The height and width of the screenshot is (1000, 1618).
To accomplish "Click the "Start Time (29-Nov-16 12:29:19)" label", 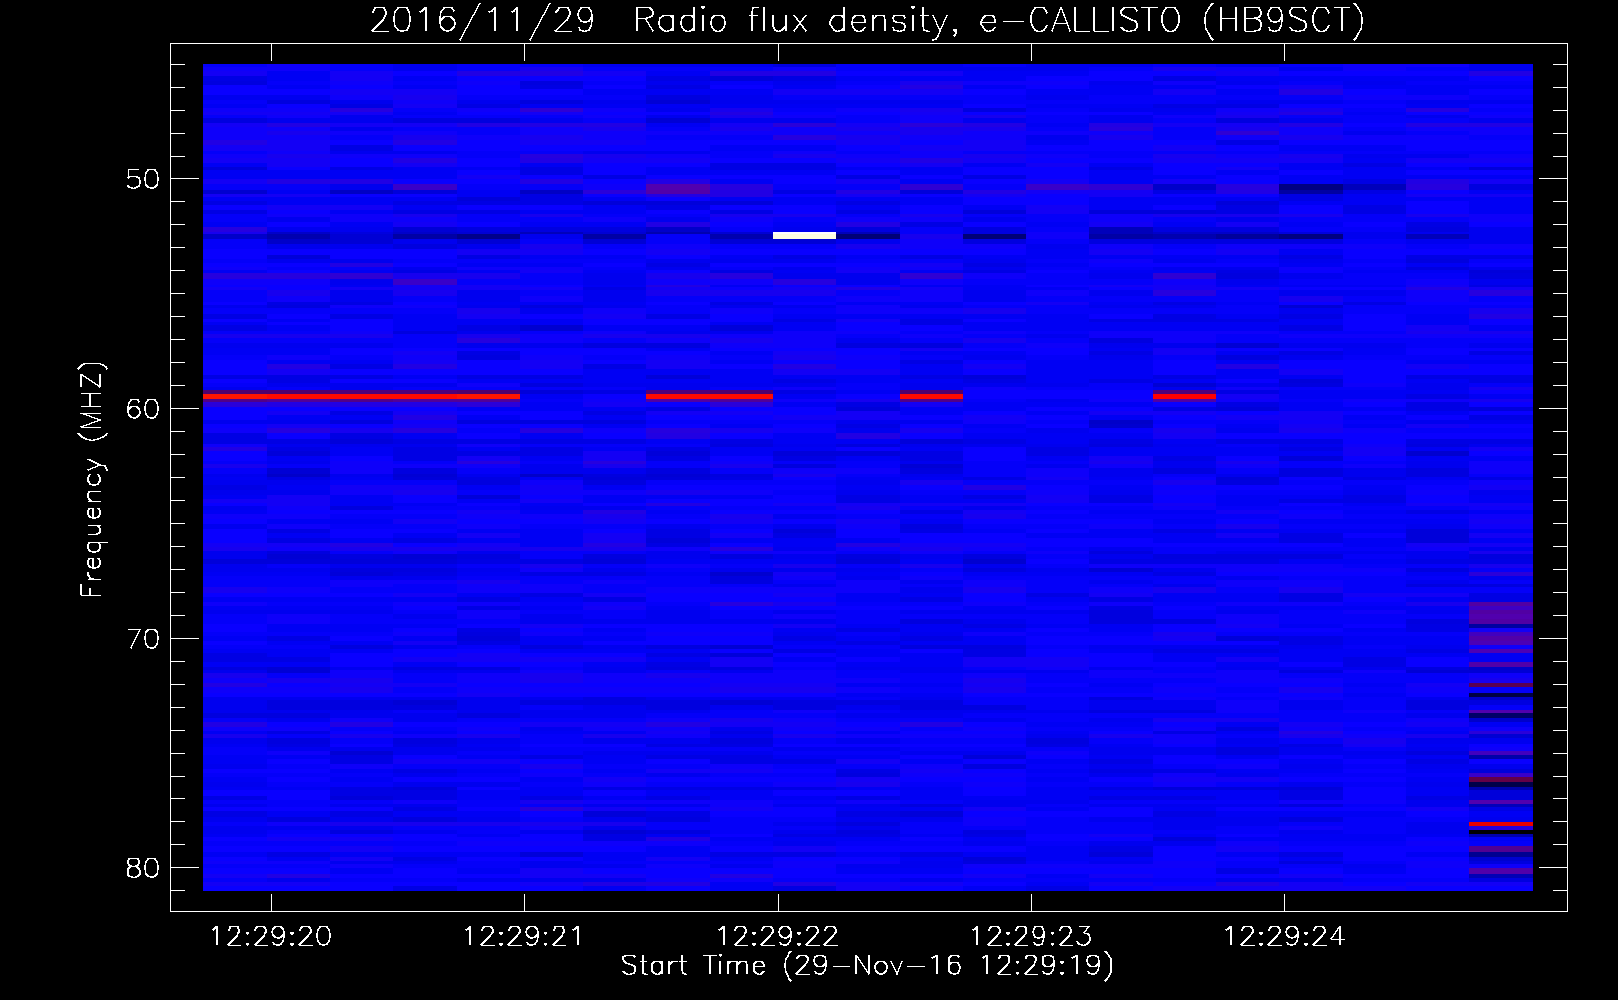I will pyautogui.click(x=867, y=965).
